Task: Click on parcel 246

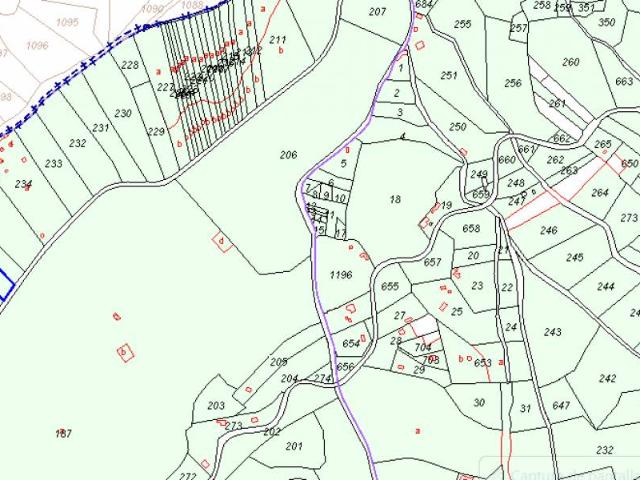Action: click(x=549, y=230)
